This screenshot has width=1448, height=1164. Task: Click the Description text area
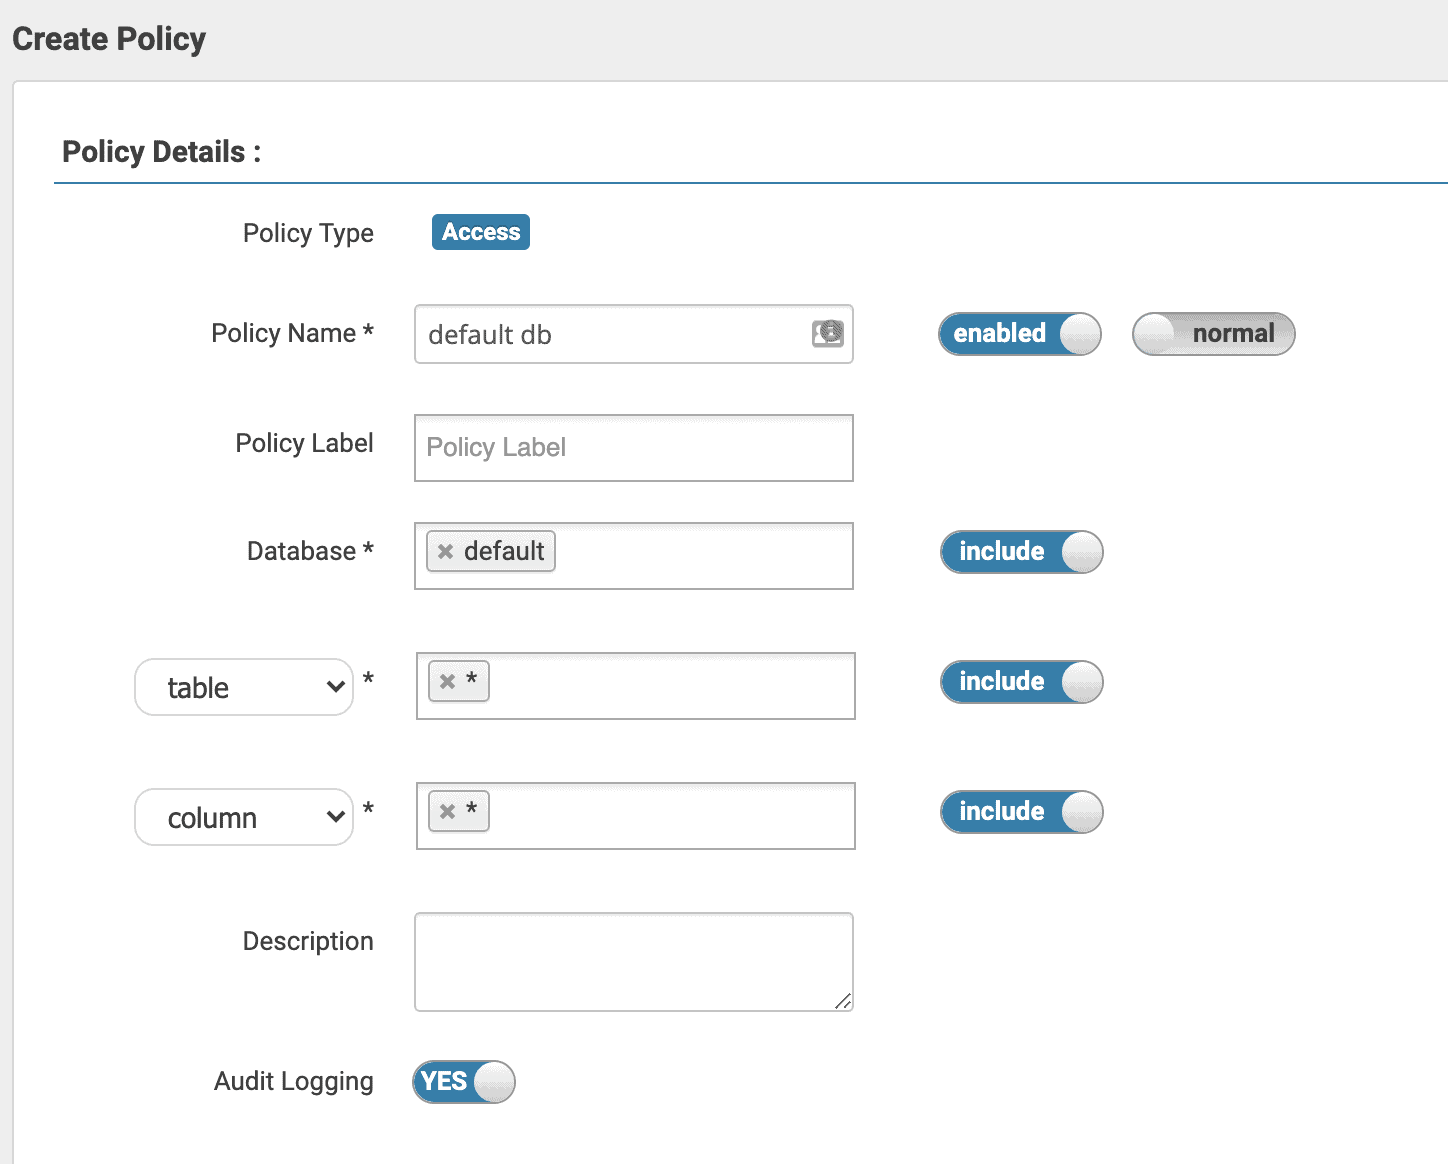point(633,960)
